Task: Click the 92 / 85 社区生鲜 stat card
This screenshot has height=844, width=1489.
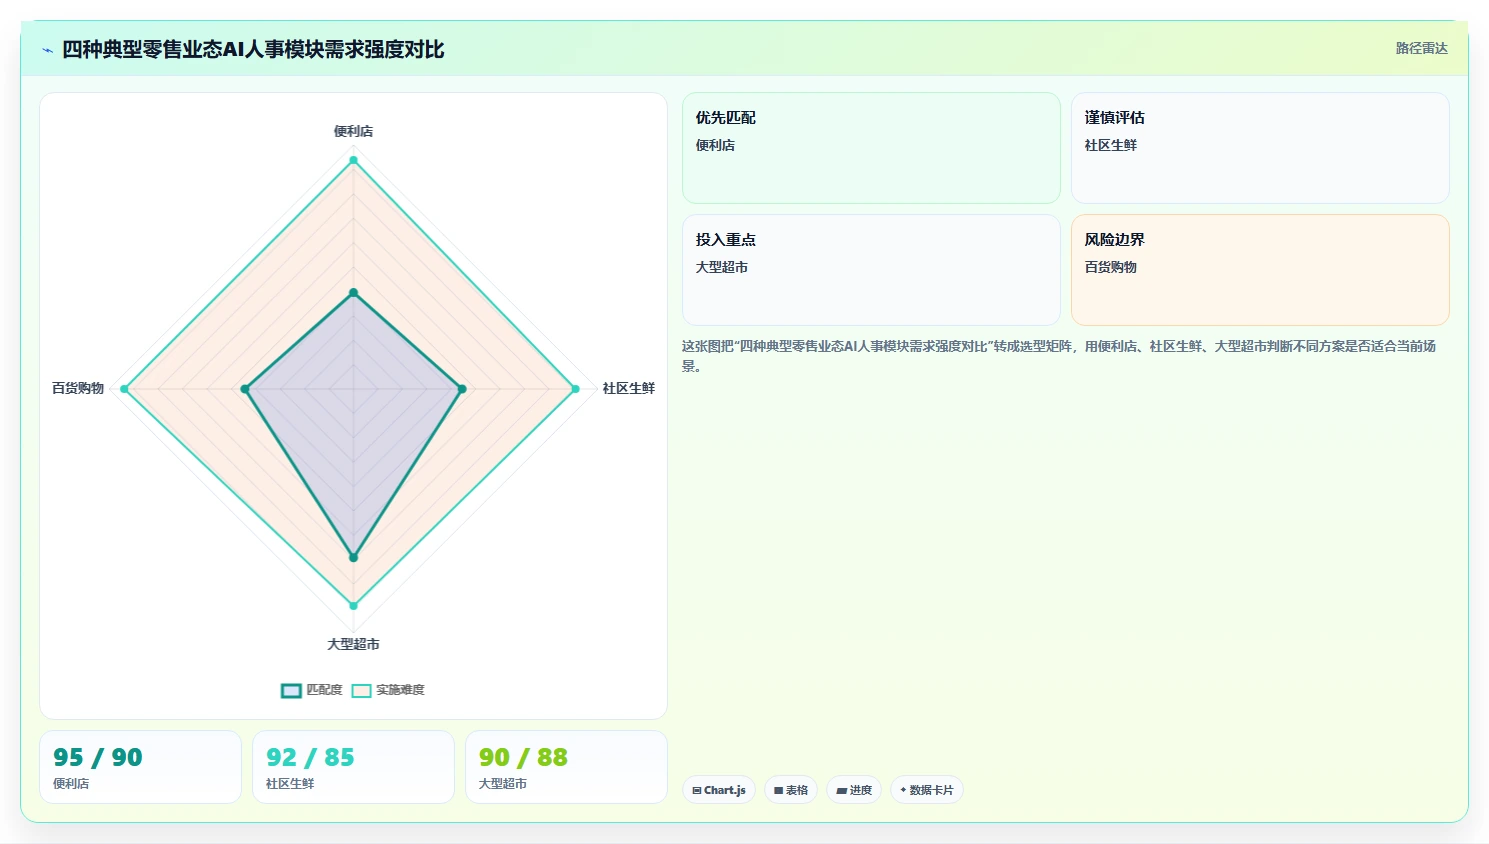Action: click(353, 767)
